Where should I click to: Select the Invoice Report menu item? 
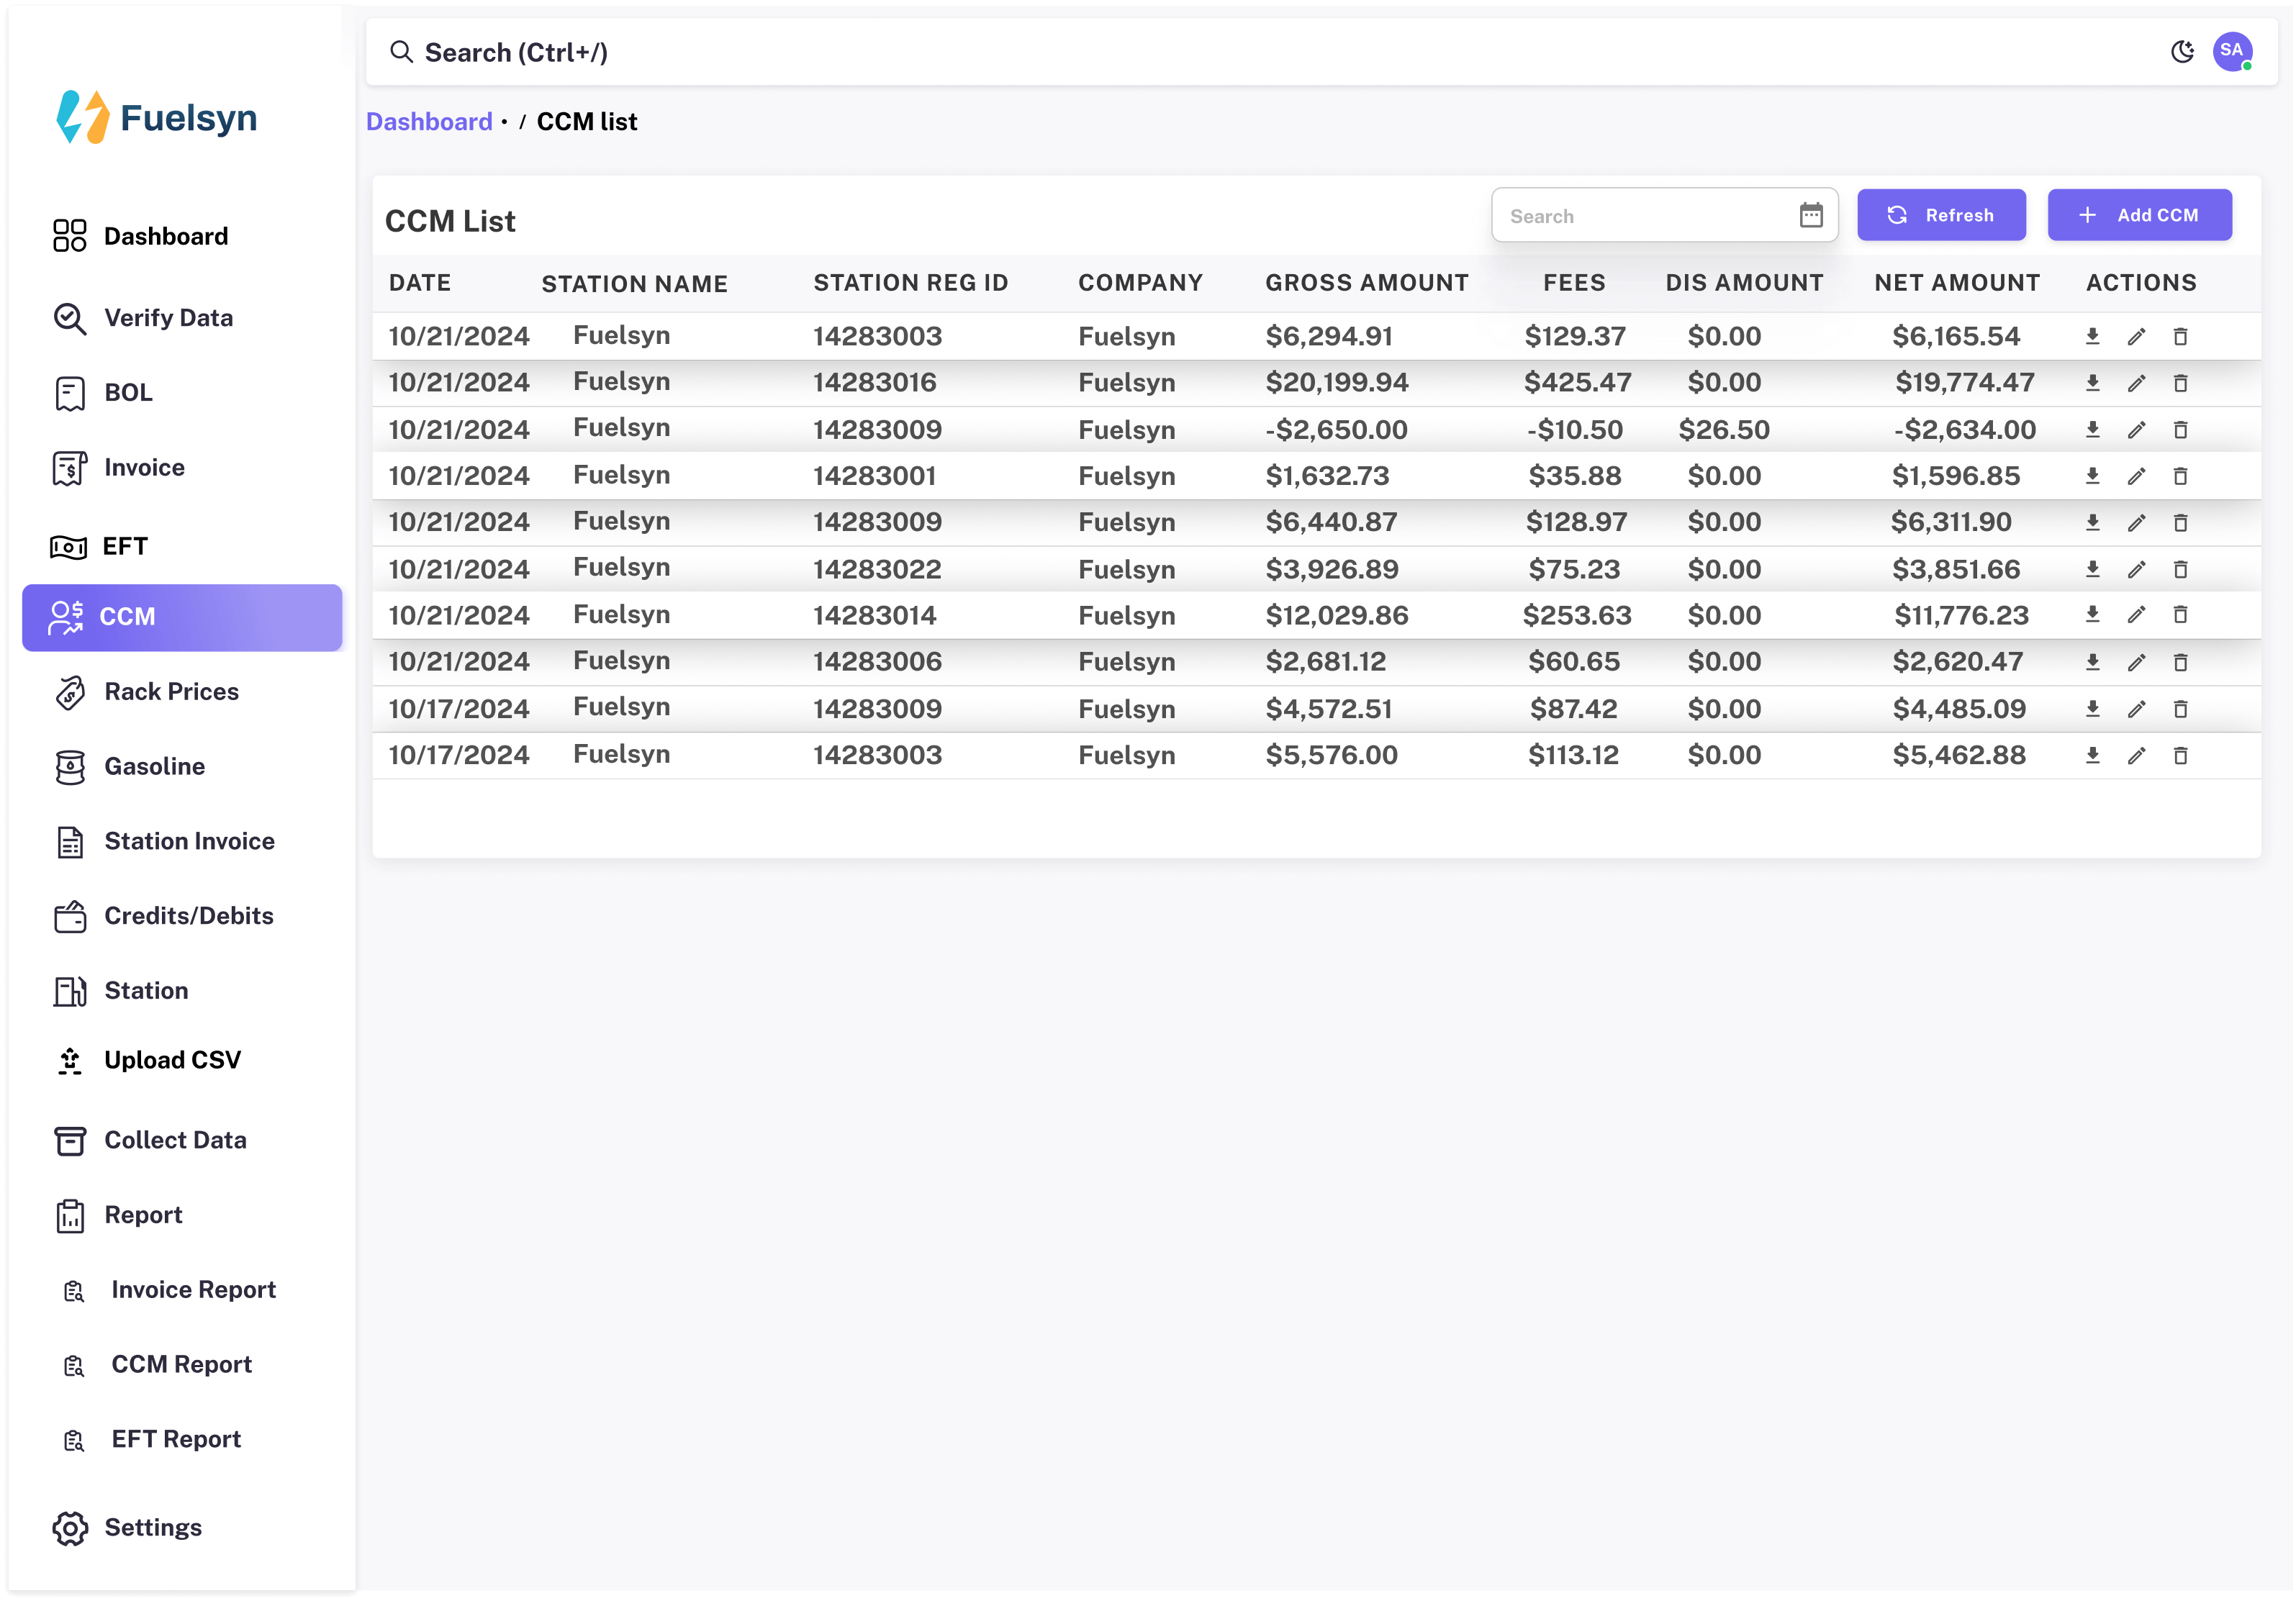coord(194,1289)
